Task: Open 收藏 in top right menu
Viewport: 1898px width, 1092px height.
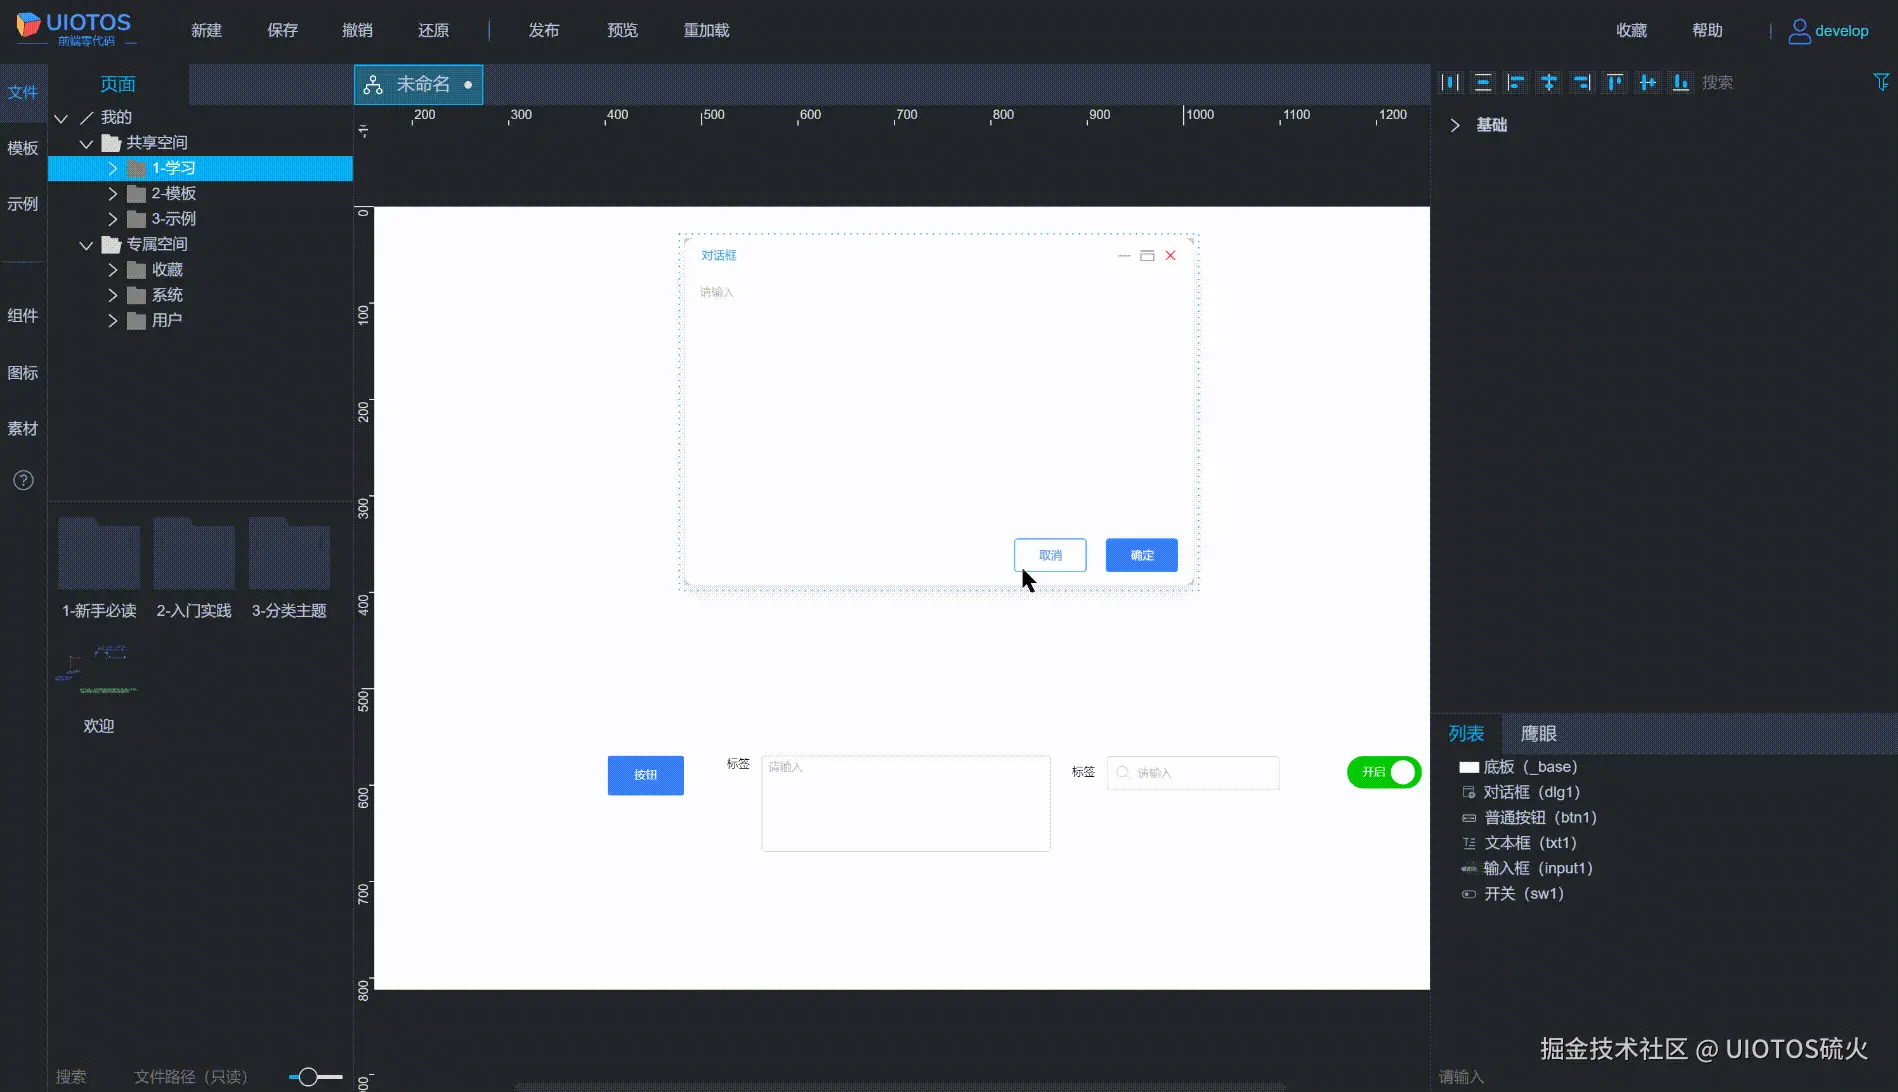Action: point(1631,31)
